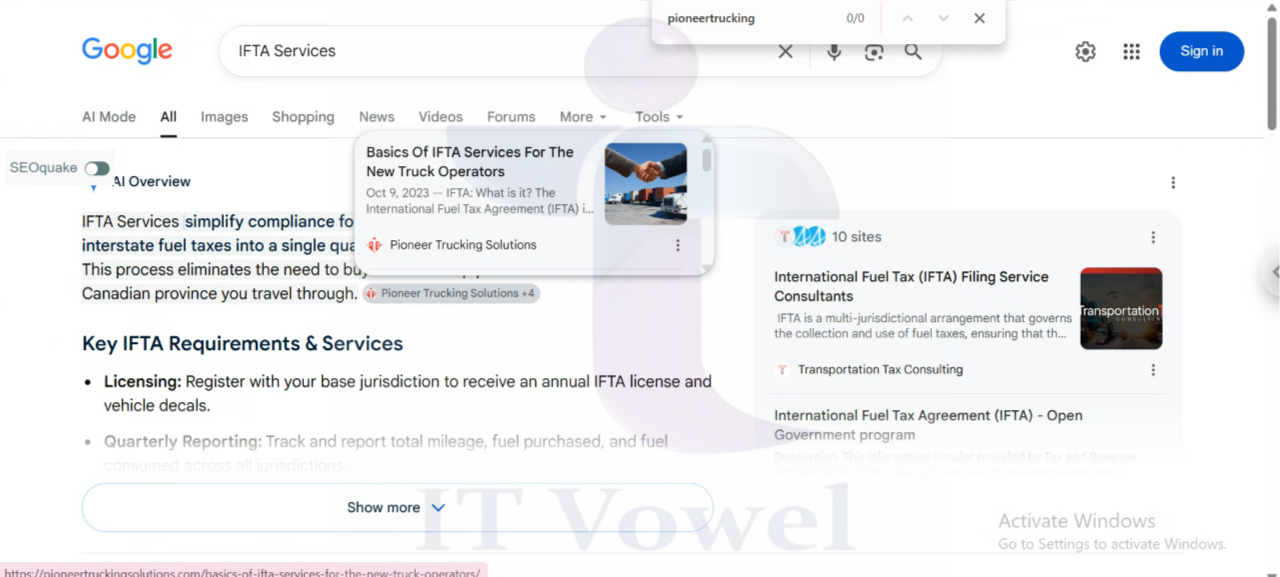
Task: Click the 'Key IFTA Requirements & Services' heading
Action: point(242,344)
